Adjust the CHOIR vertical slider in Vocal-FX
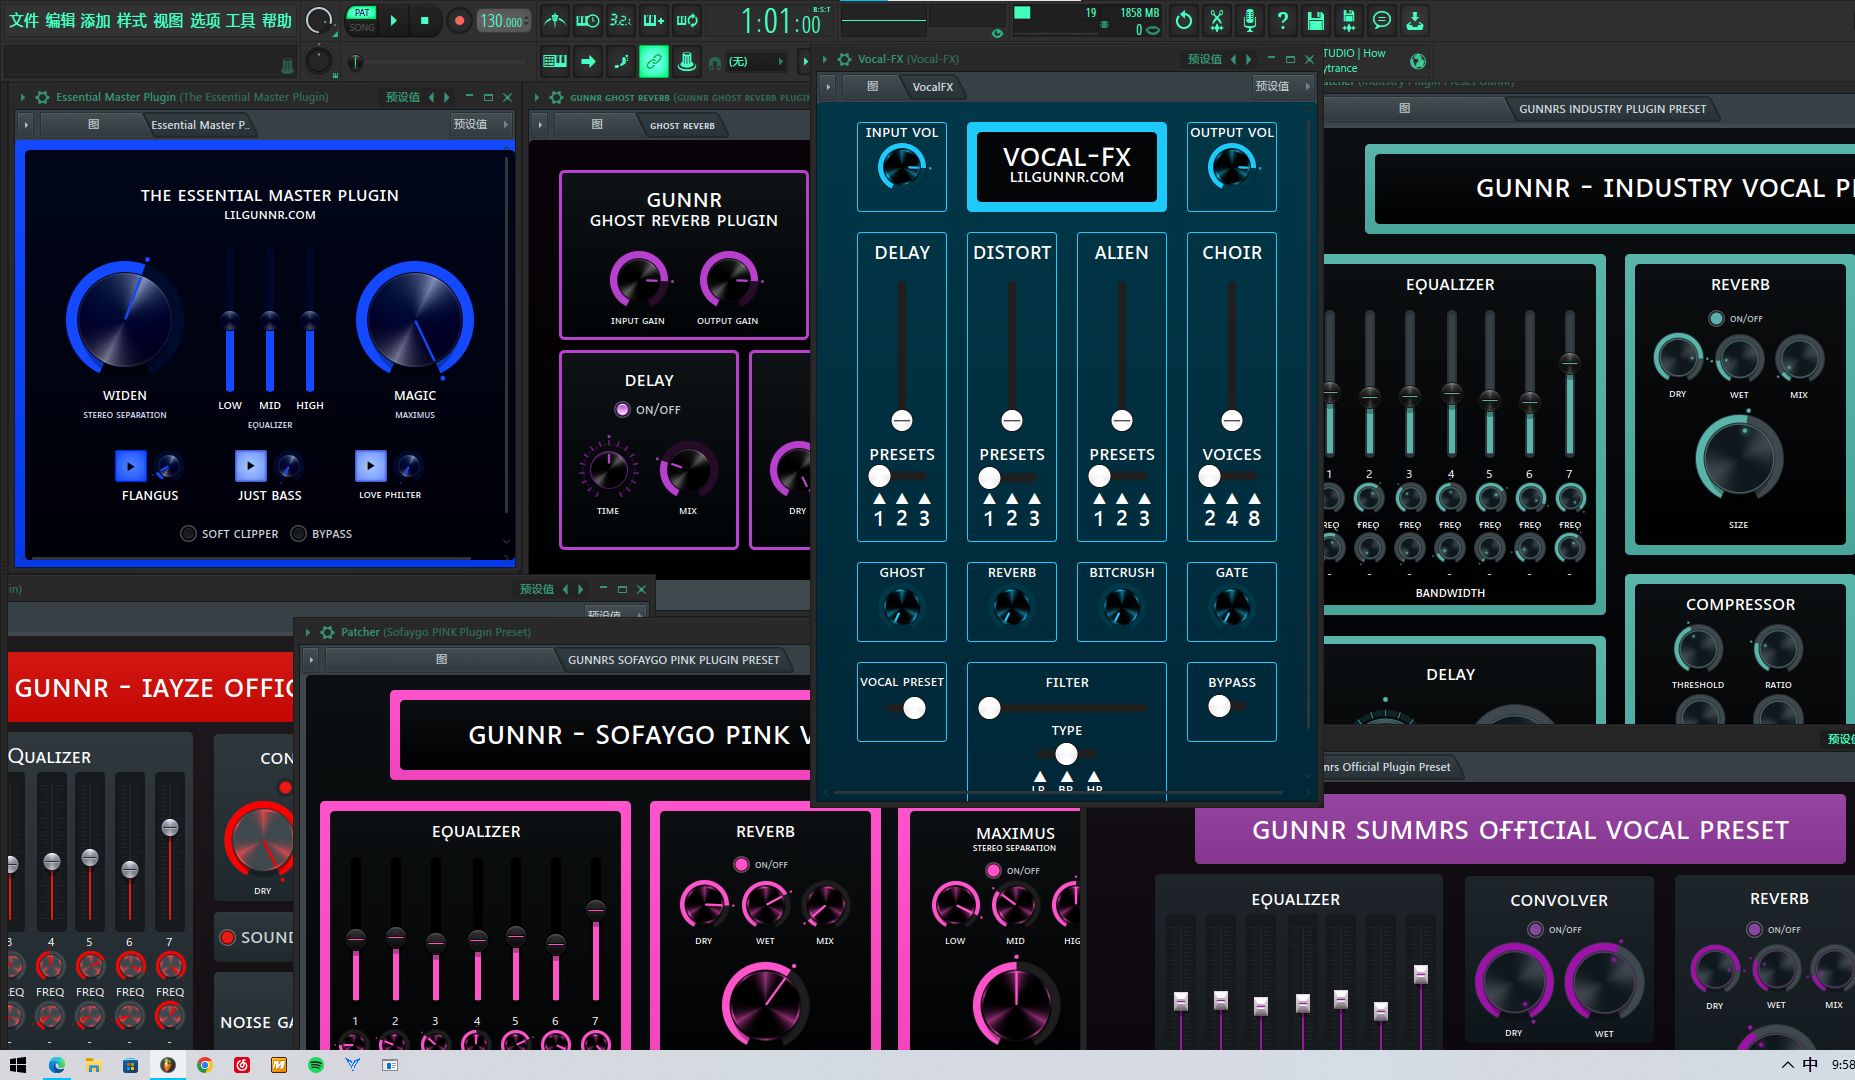Viewport: 1855px width, 1080px height. (1232, 355)
